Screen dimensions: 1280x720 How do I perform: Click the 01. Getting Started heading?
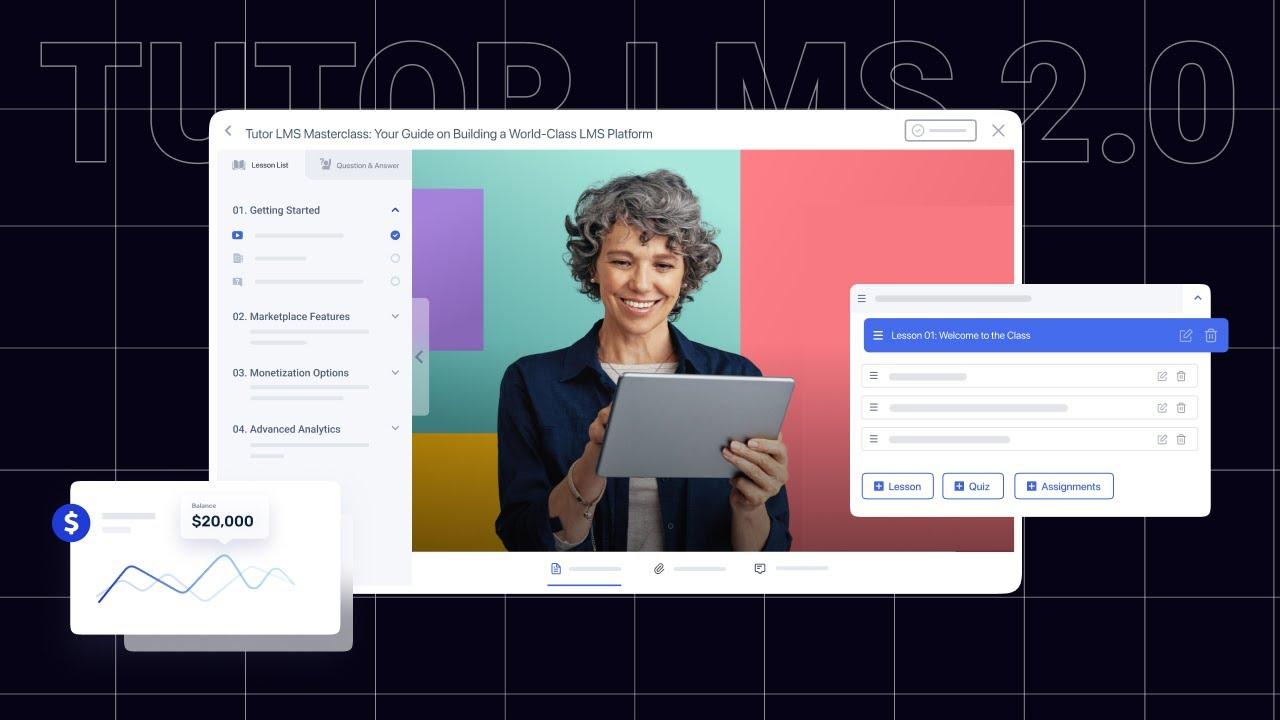tap(276, 210)
